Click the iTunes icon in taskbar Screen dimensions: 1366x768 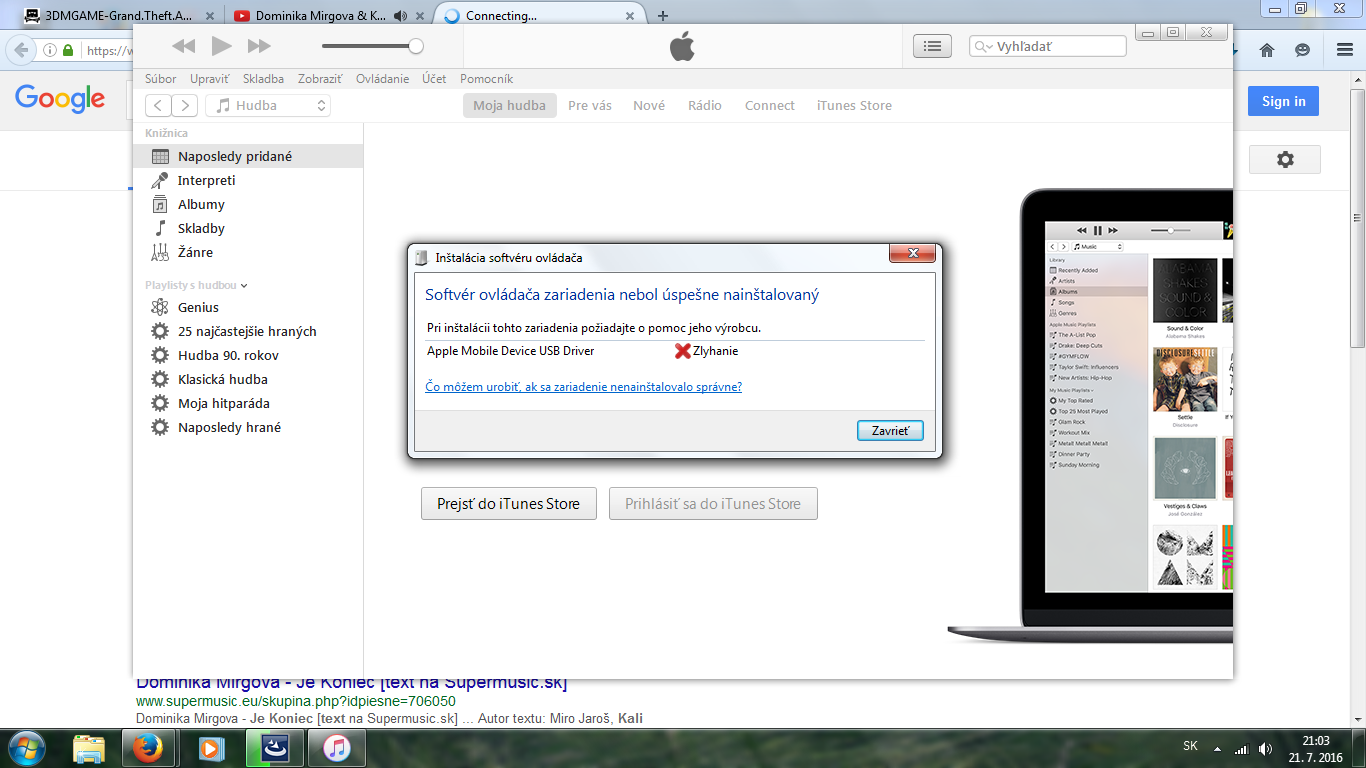[337, 747]
